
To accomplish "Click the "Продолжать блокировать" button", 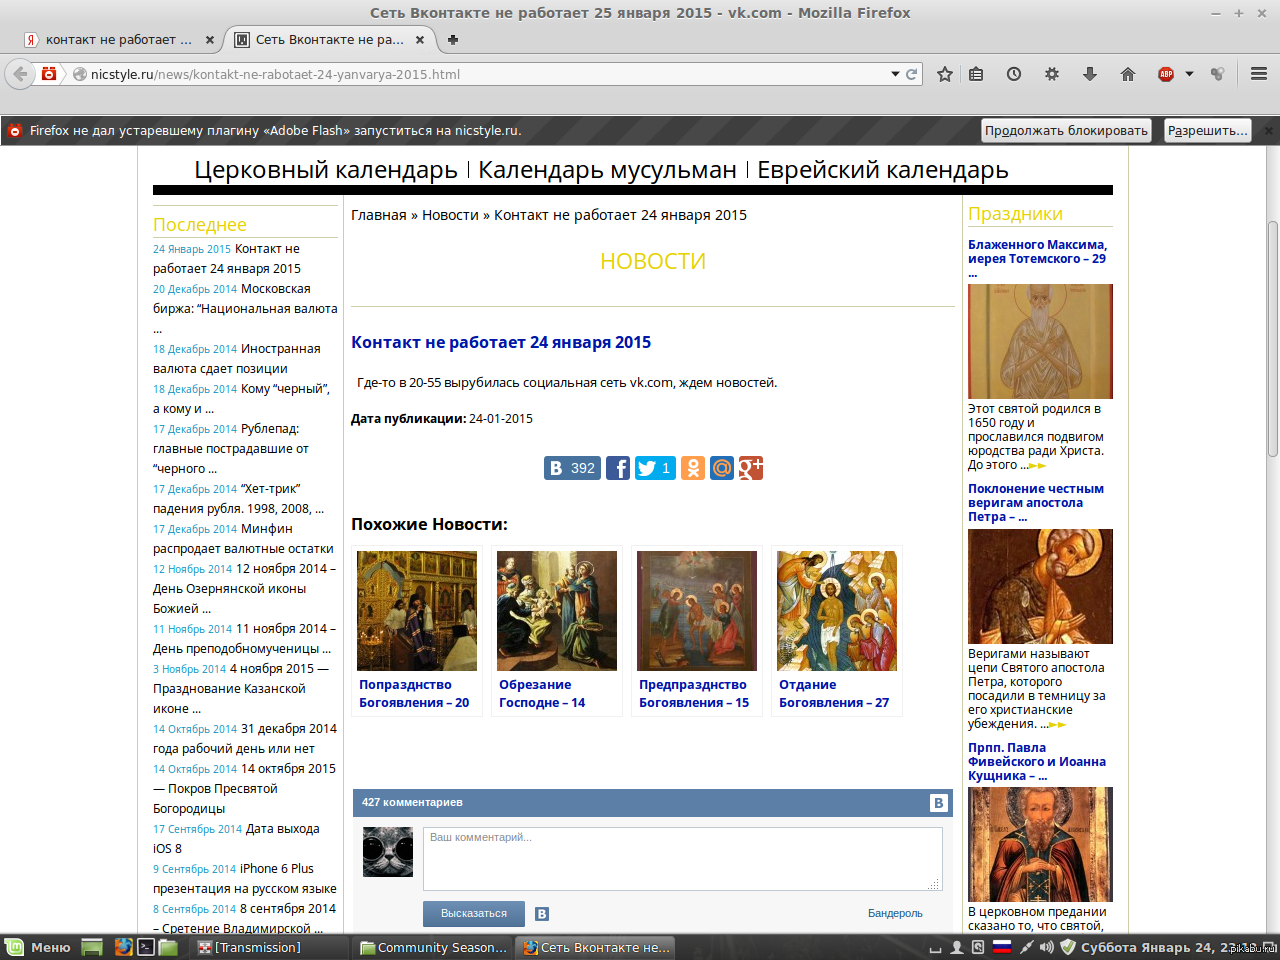I will click(1066, 131).
